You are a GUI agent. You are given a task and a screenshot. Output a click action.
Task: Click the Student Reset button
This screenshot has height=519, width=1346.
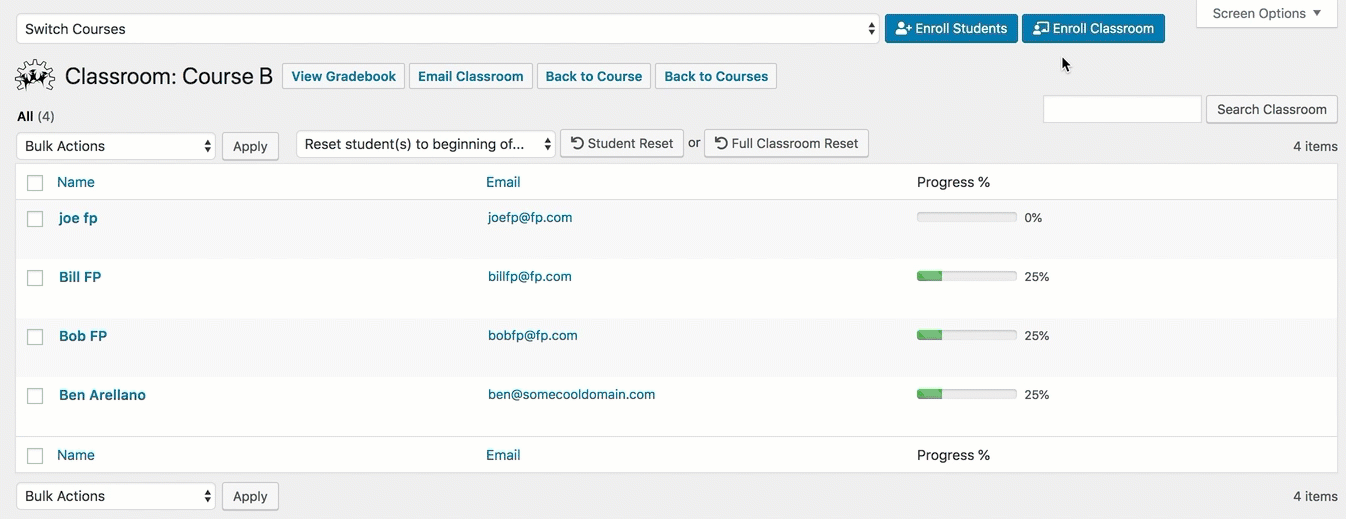[622, 143]
